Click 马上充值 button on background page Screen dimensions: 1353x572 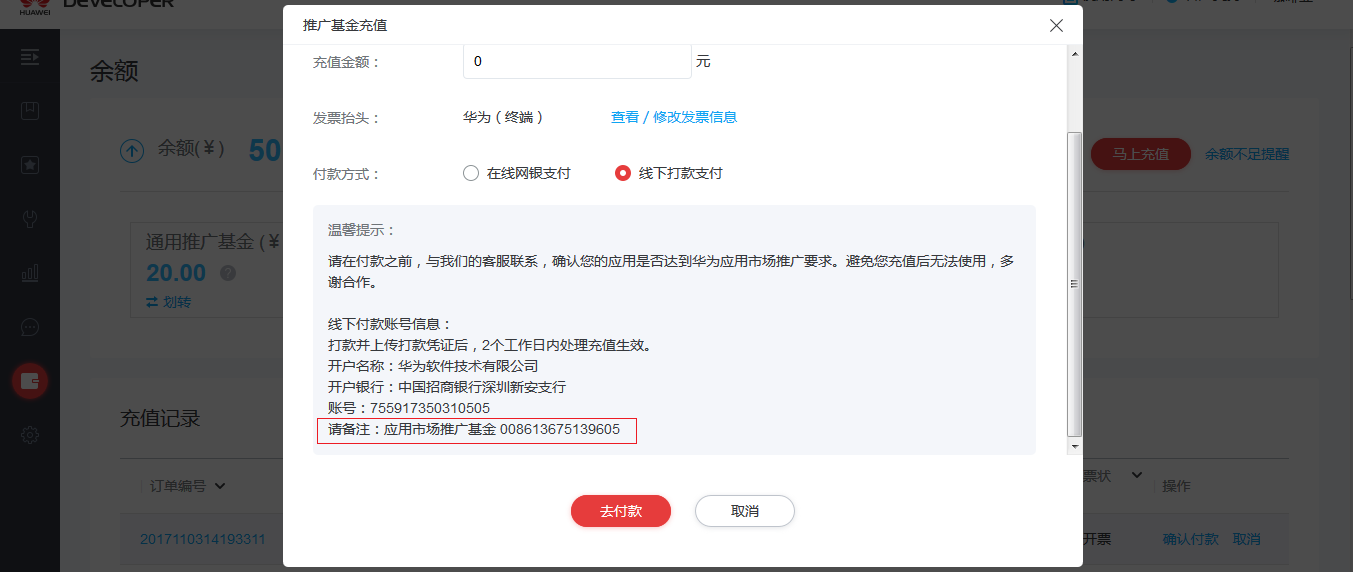1141,154
